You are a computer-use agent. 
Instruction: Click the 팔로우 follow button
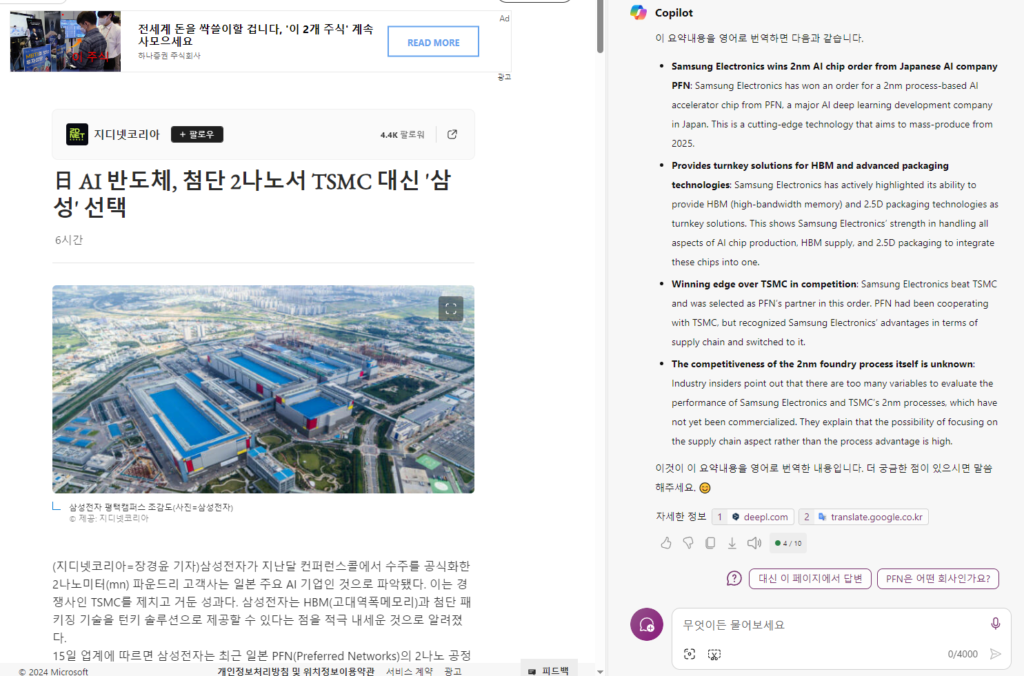[197, 135]
